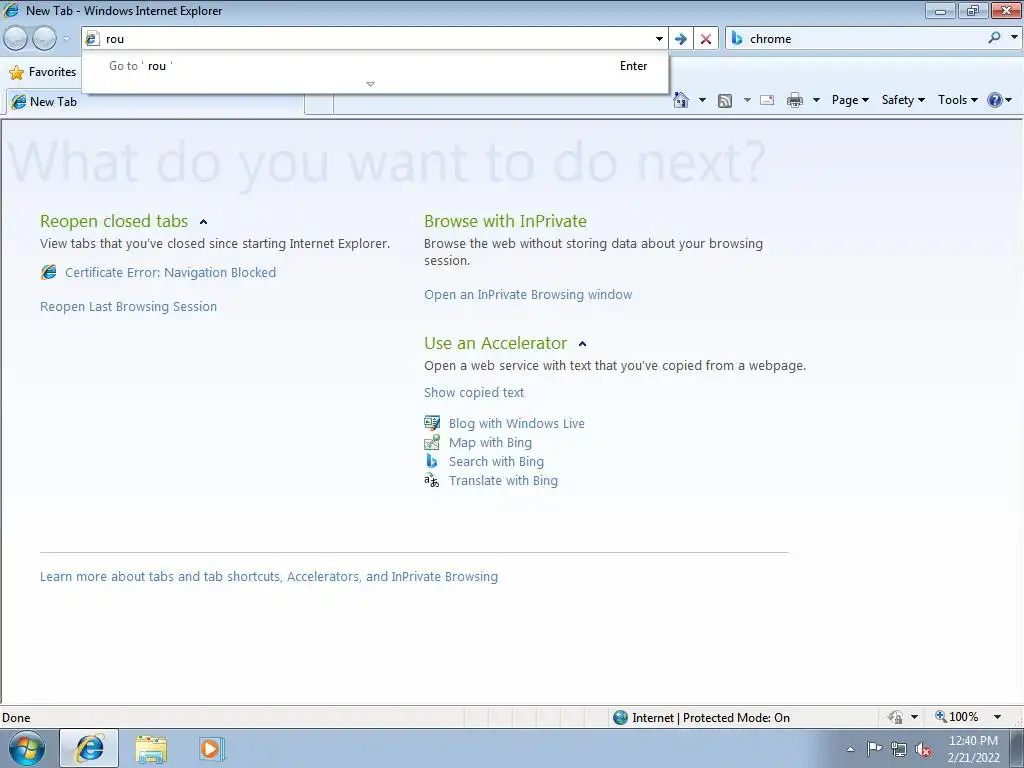Screen dimensions: 1024x768
Task: Collapse the Reopen closed tabs section
Action: (203, 222)
